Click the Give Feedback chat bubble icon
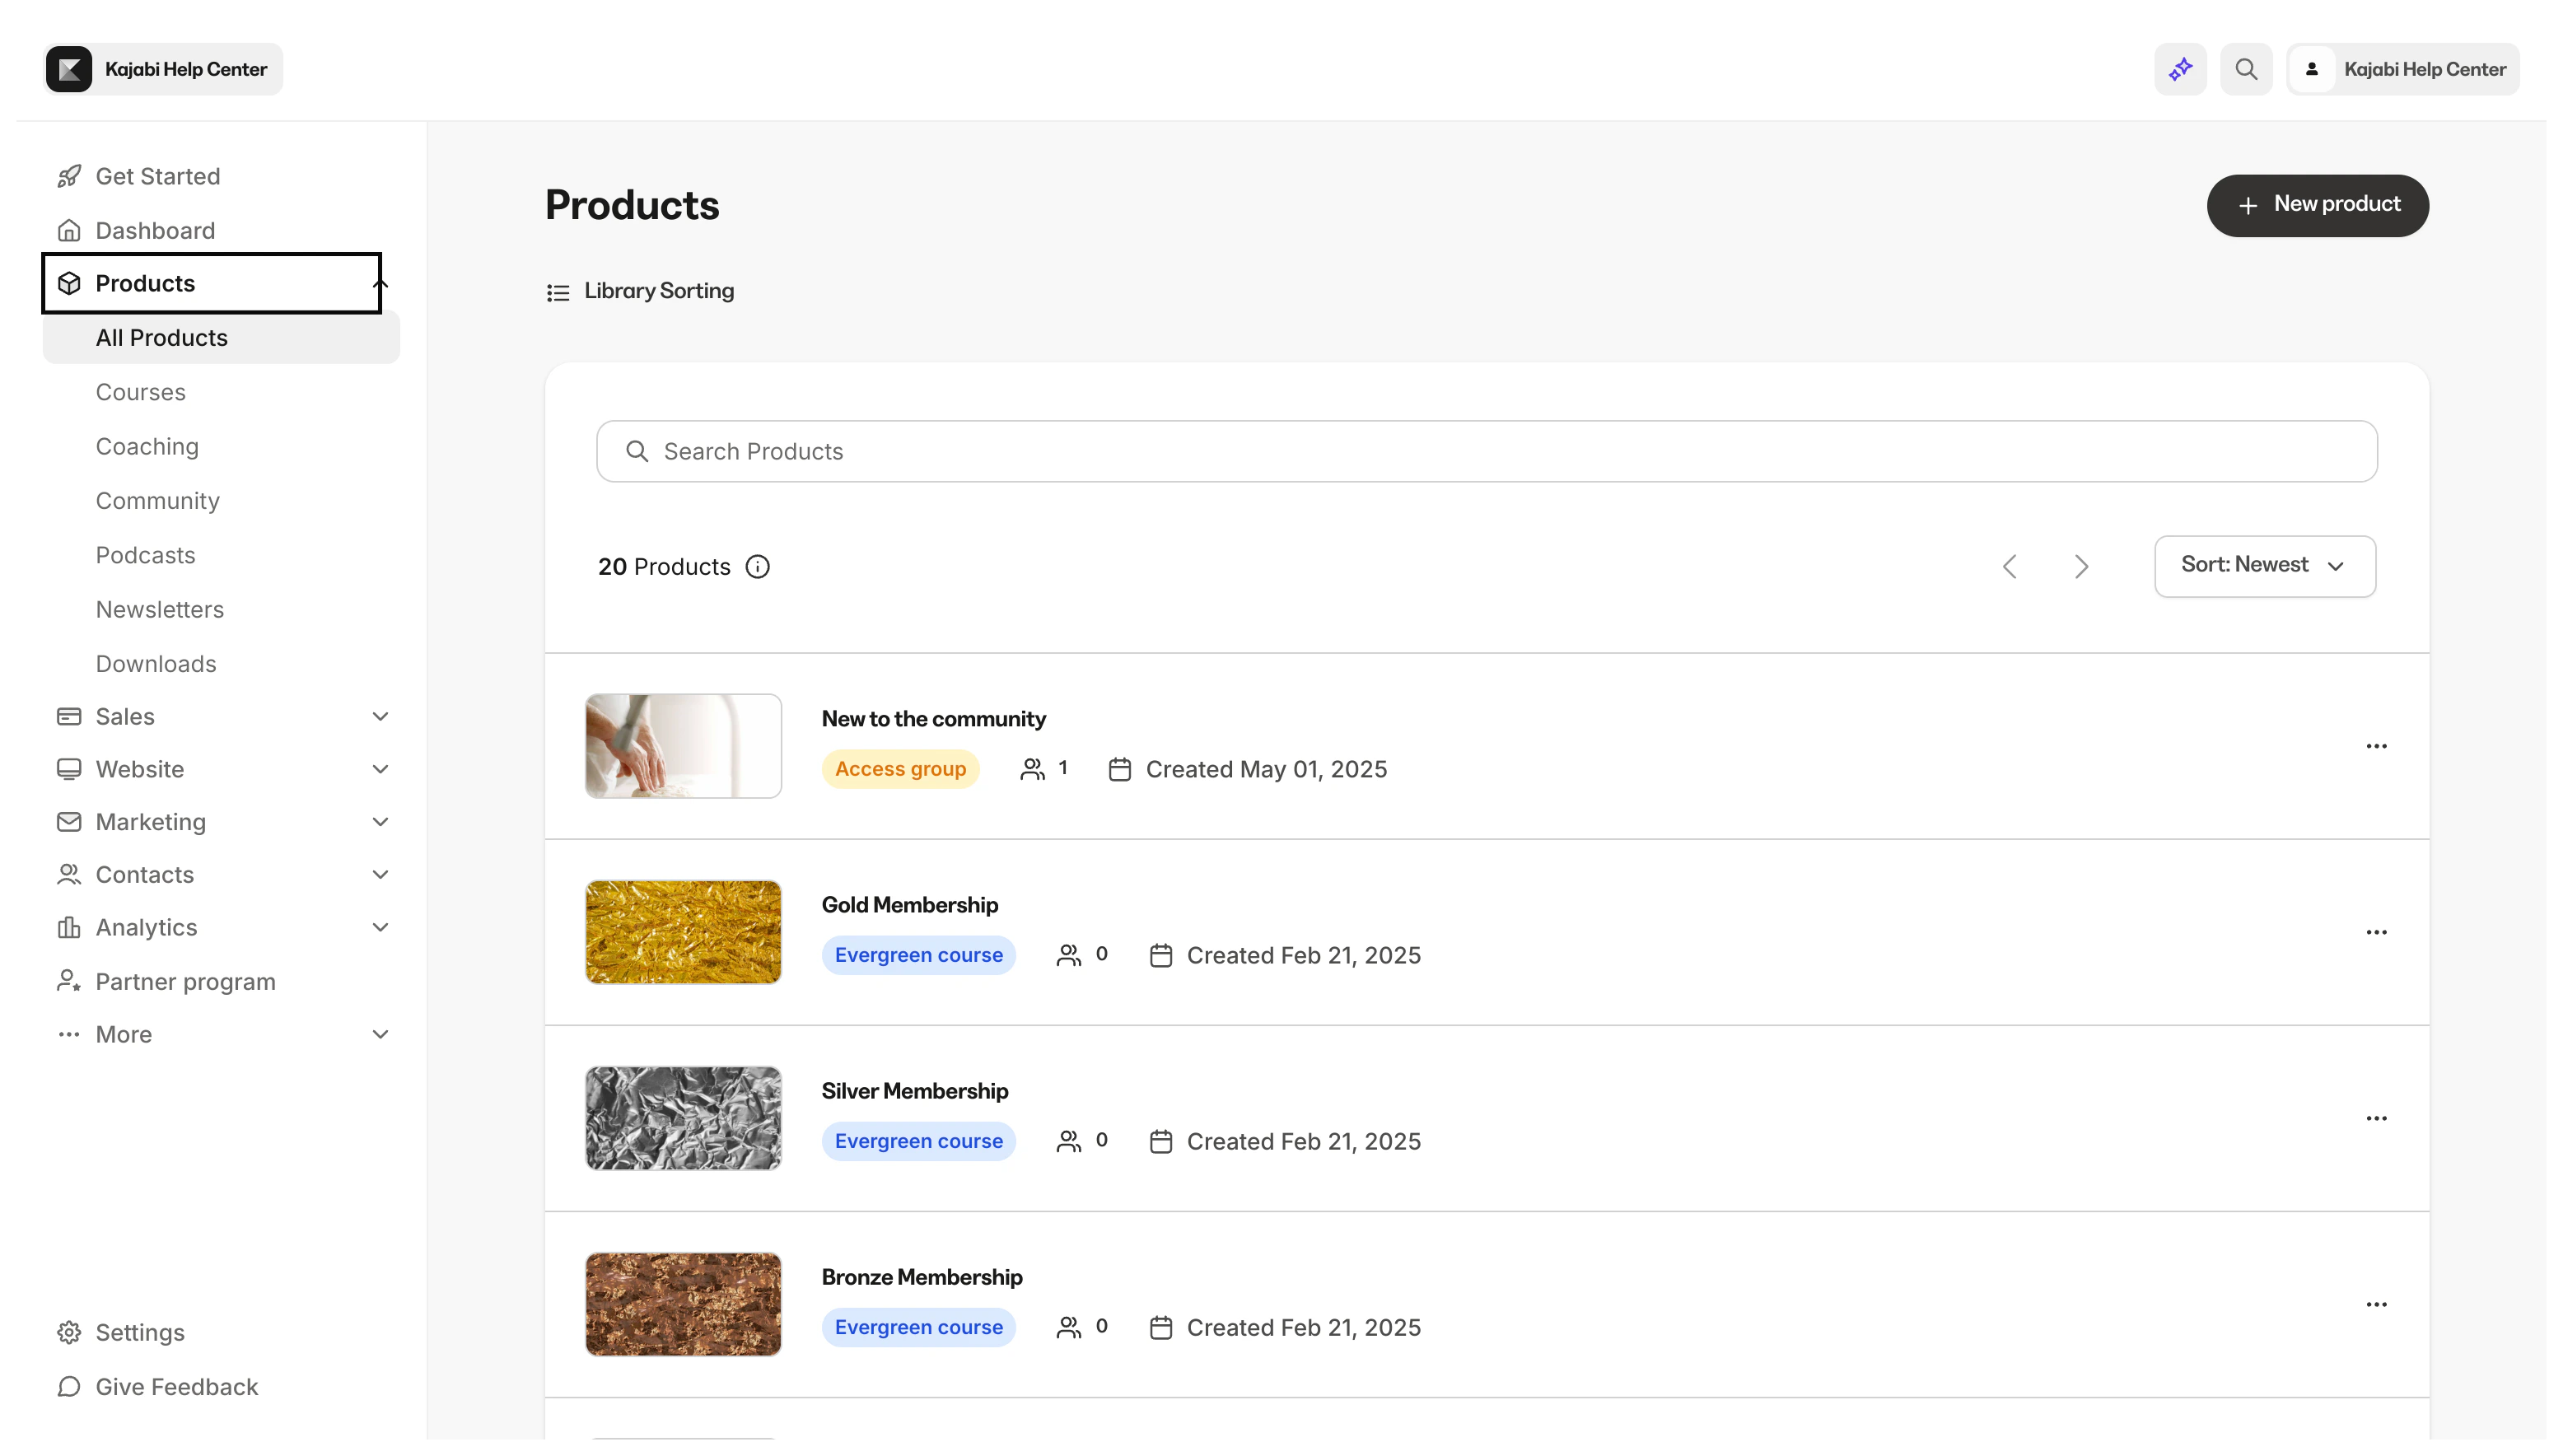2563x1456 pixels. [x=69, y=1386]
